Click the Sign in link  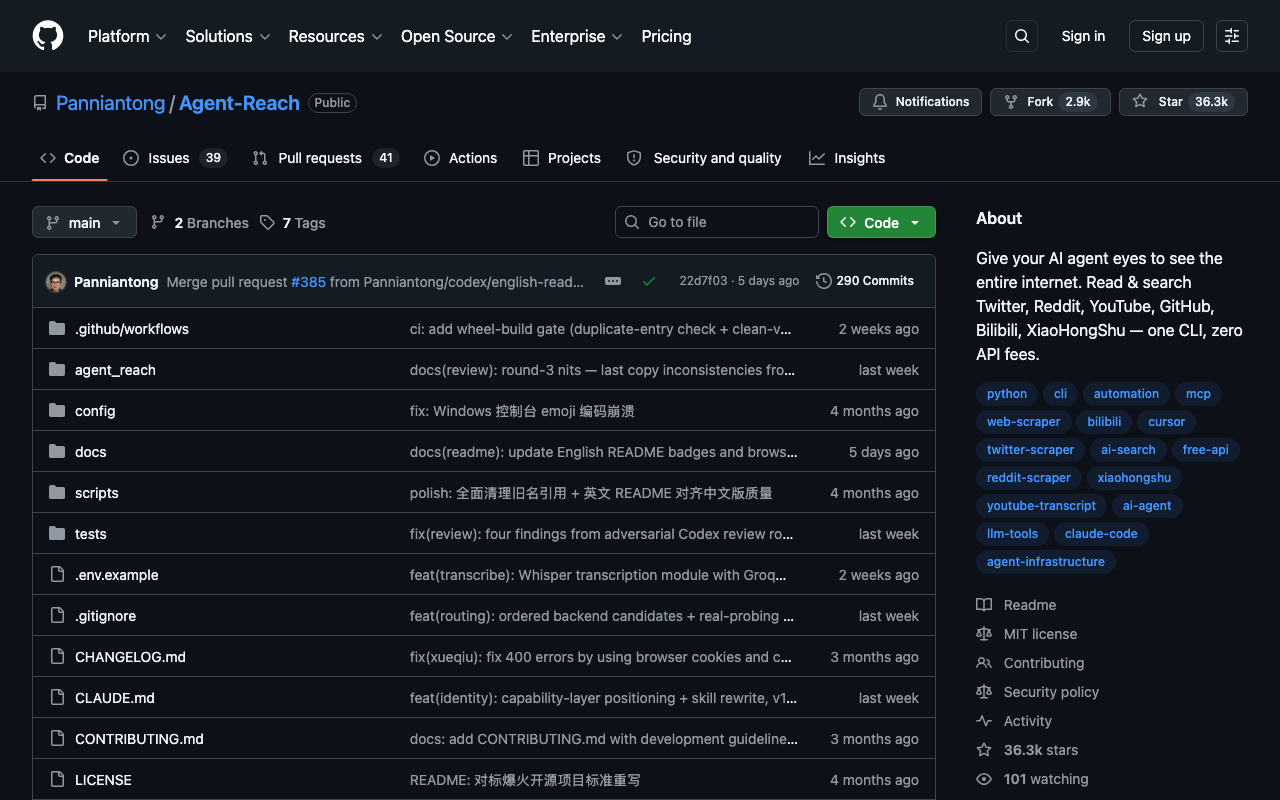1083,36
